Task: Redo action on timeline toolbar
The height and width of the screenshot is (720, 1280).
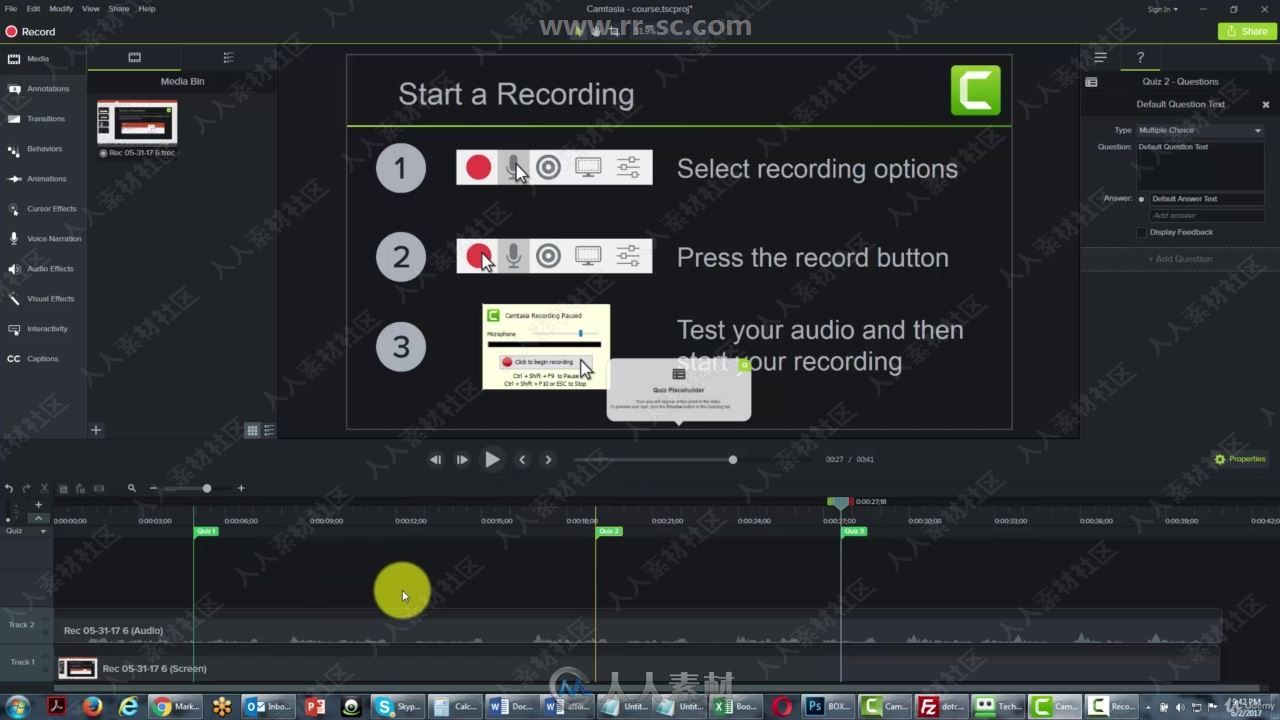Action: (26, 489)
